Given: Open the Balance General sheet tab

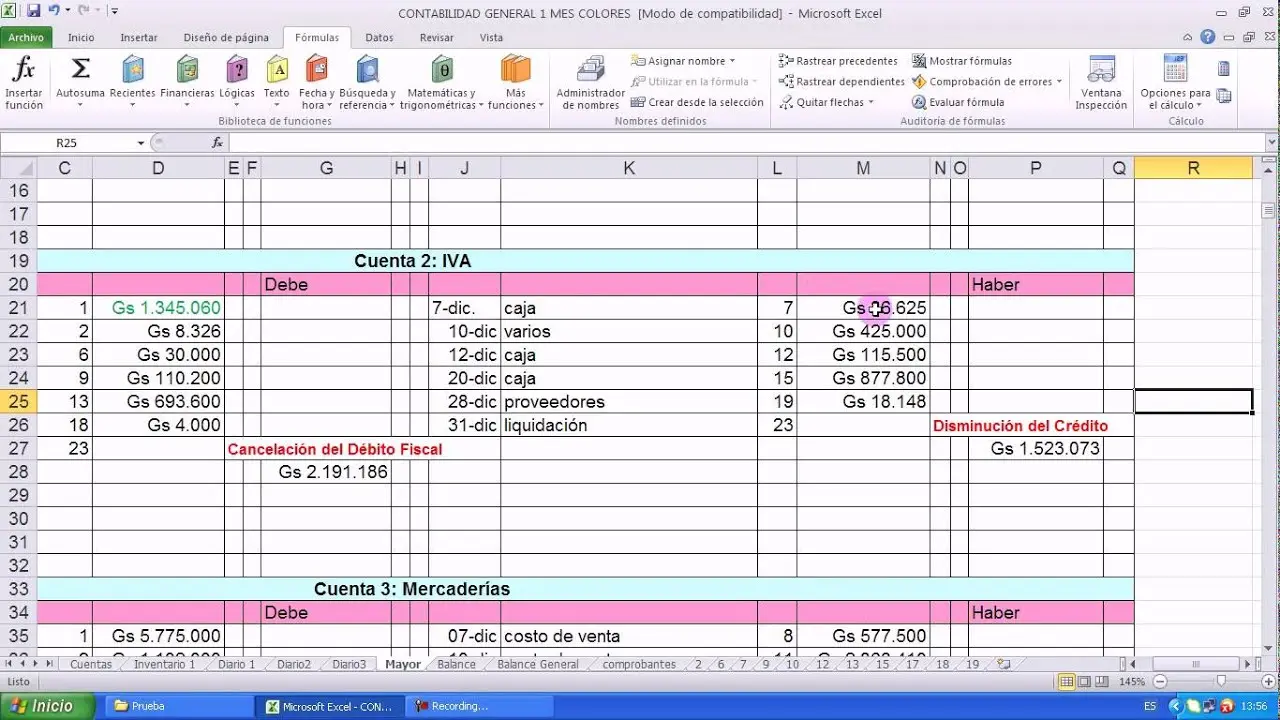Looking at the screenshot, I should (537, 664).
